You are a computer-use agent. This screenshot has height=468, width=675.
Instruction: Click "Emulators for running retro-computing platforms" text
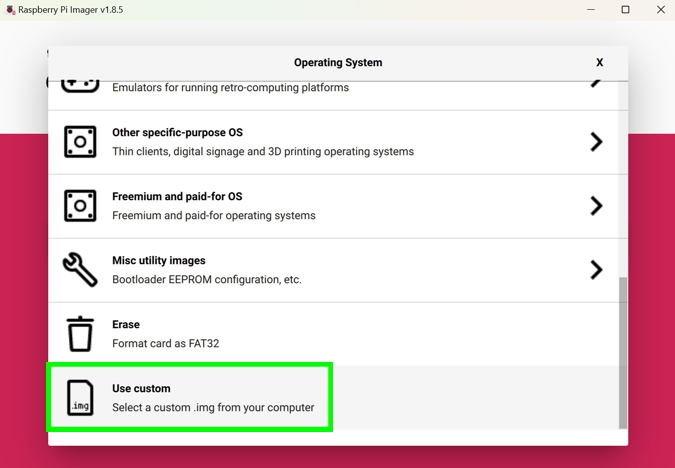(230, 88)
